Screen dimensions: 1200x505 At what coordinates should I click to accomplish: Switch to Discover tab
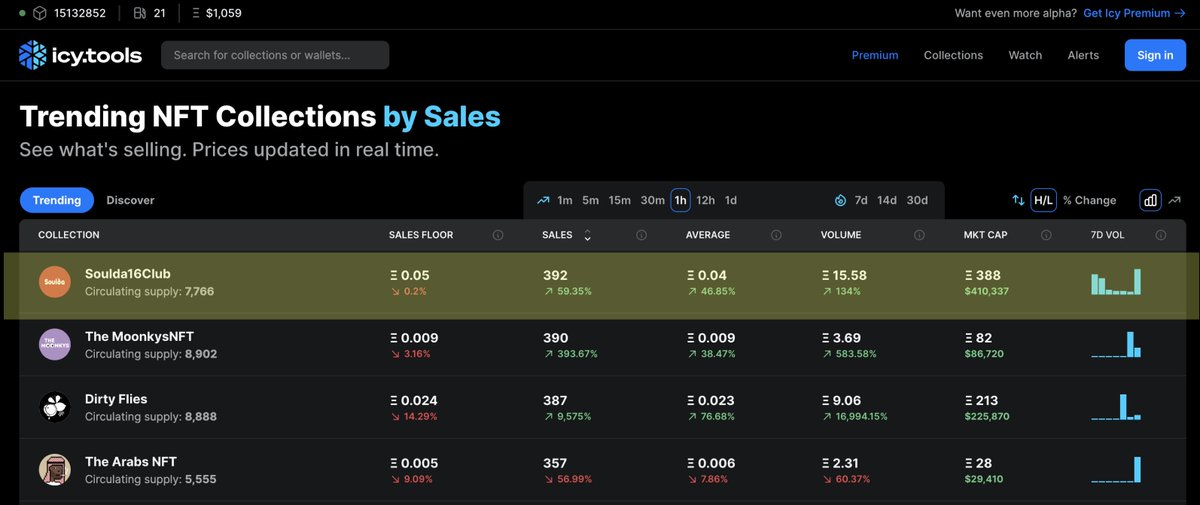point(130,200)
